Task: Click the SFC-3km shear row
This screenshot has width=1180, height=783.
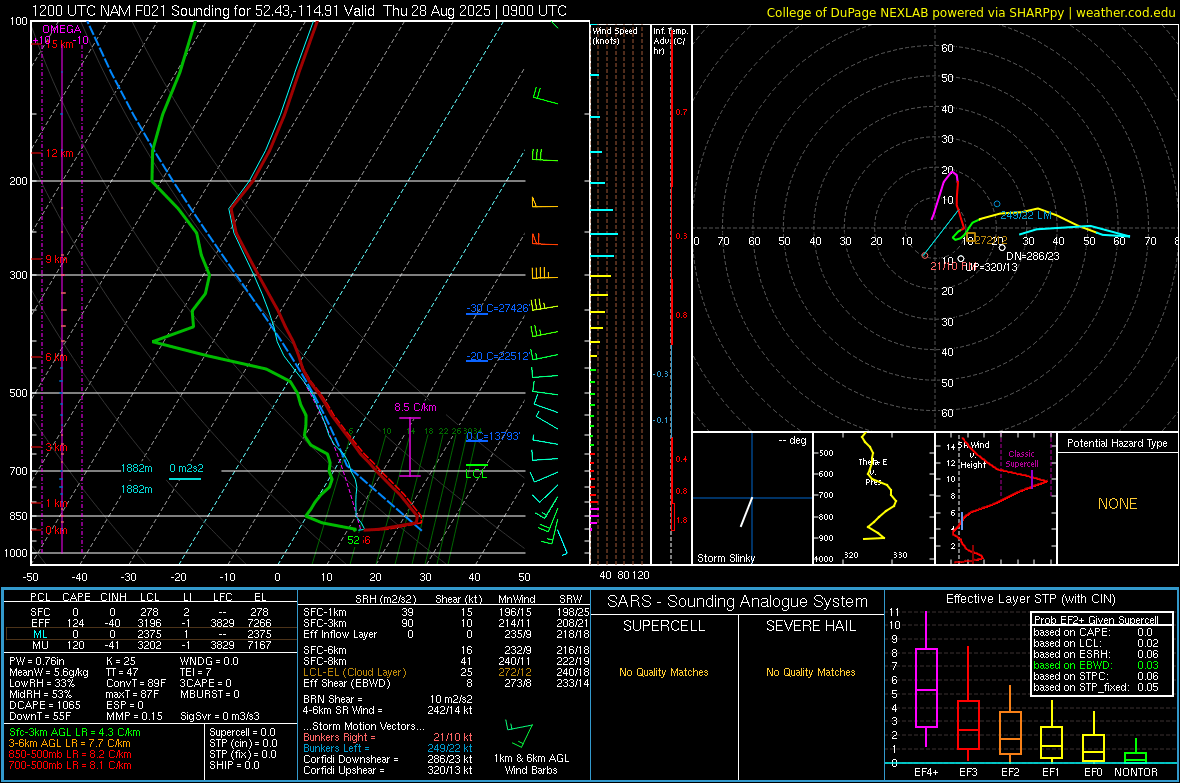Action: point(446,623)
